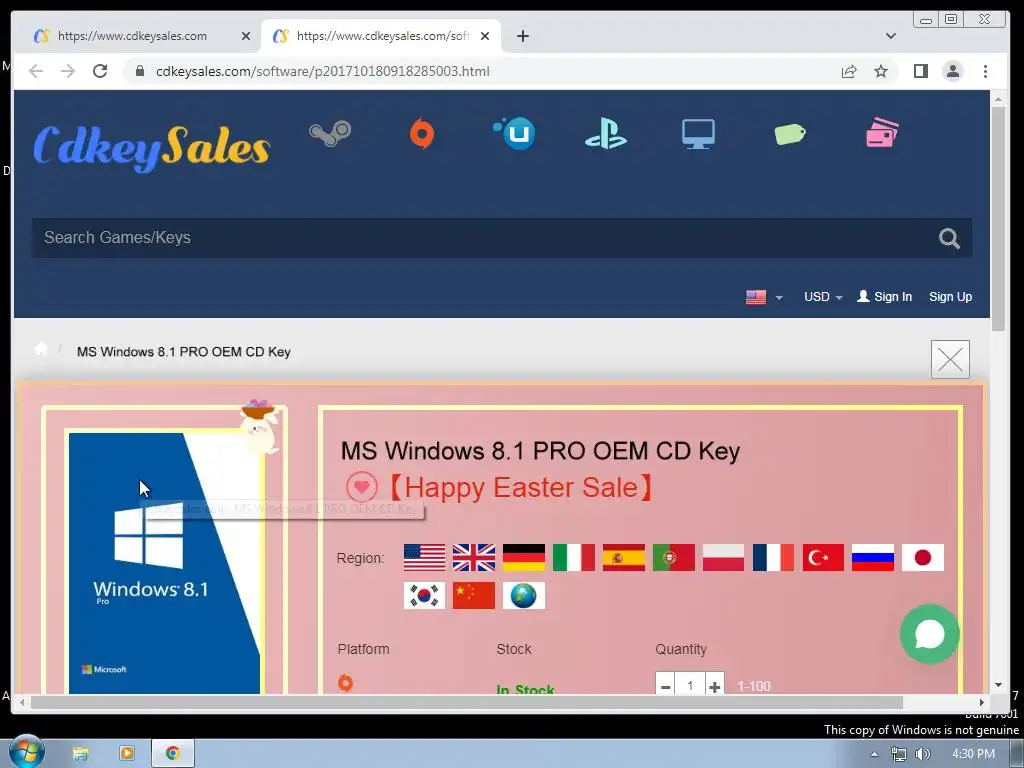The height and width of the screenshot is (768, 1024).
Task: Click the Sign In link
Action: (x=884, y=296)
